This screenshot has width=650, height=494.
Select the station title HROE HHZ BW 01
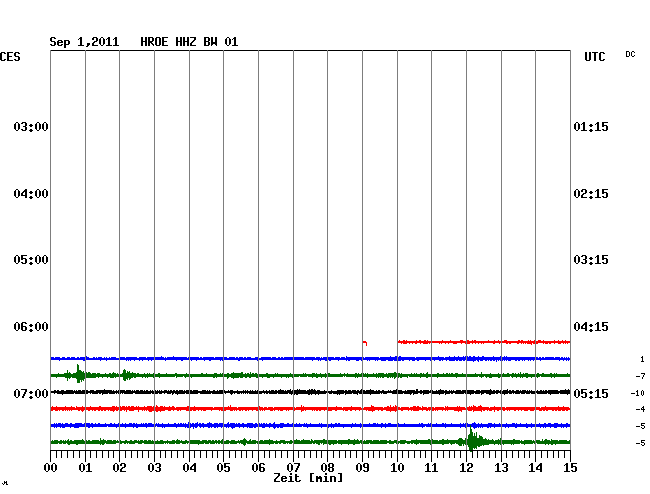[189, 42]
